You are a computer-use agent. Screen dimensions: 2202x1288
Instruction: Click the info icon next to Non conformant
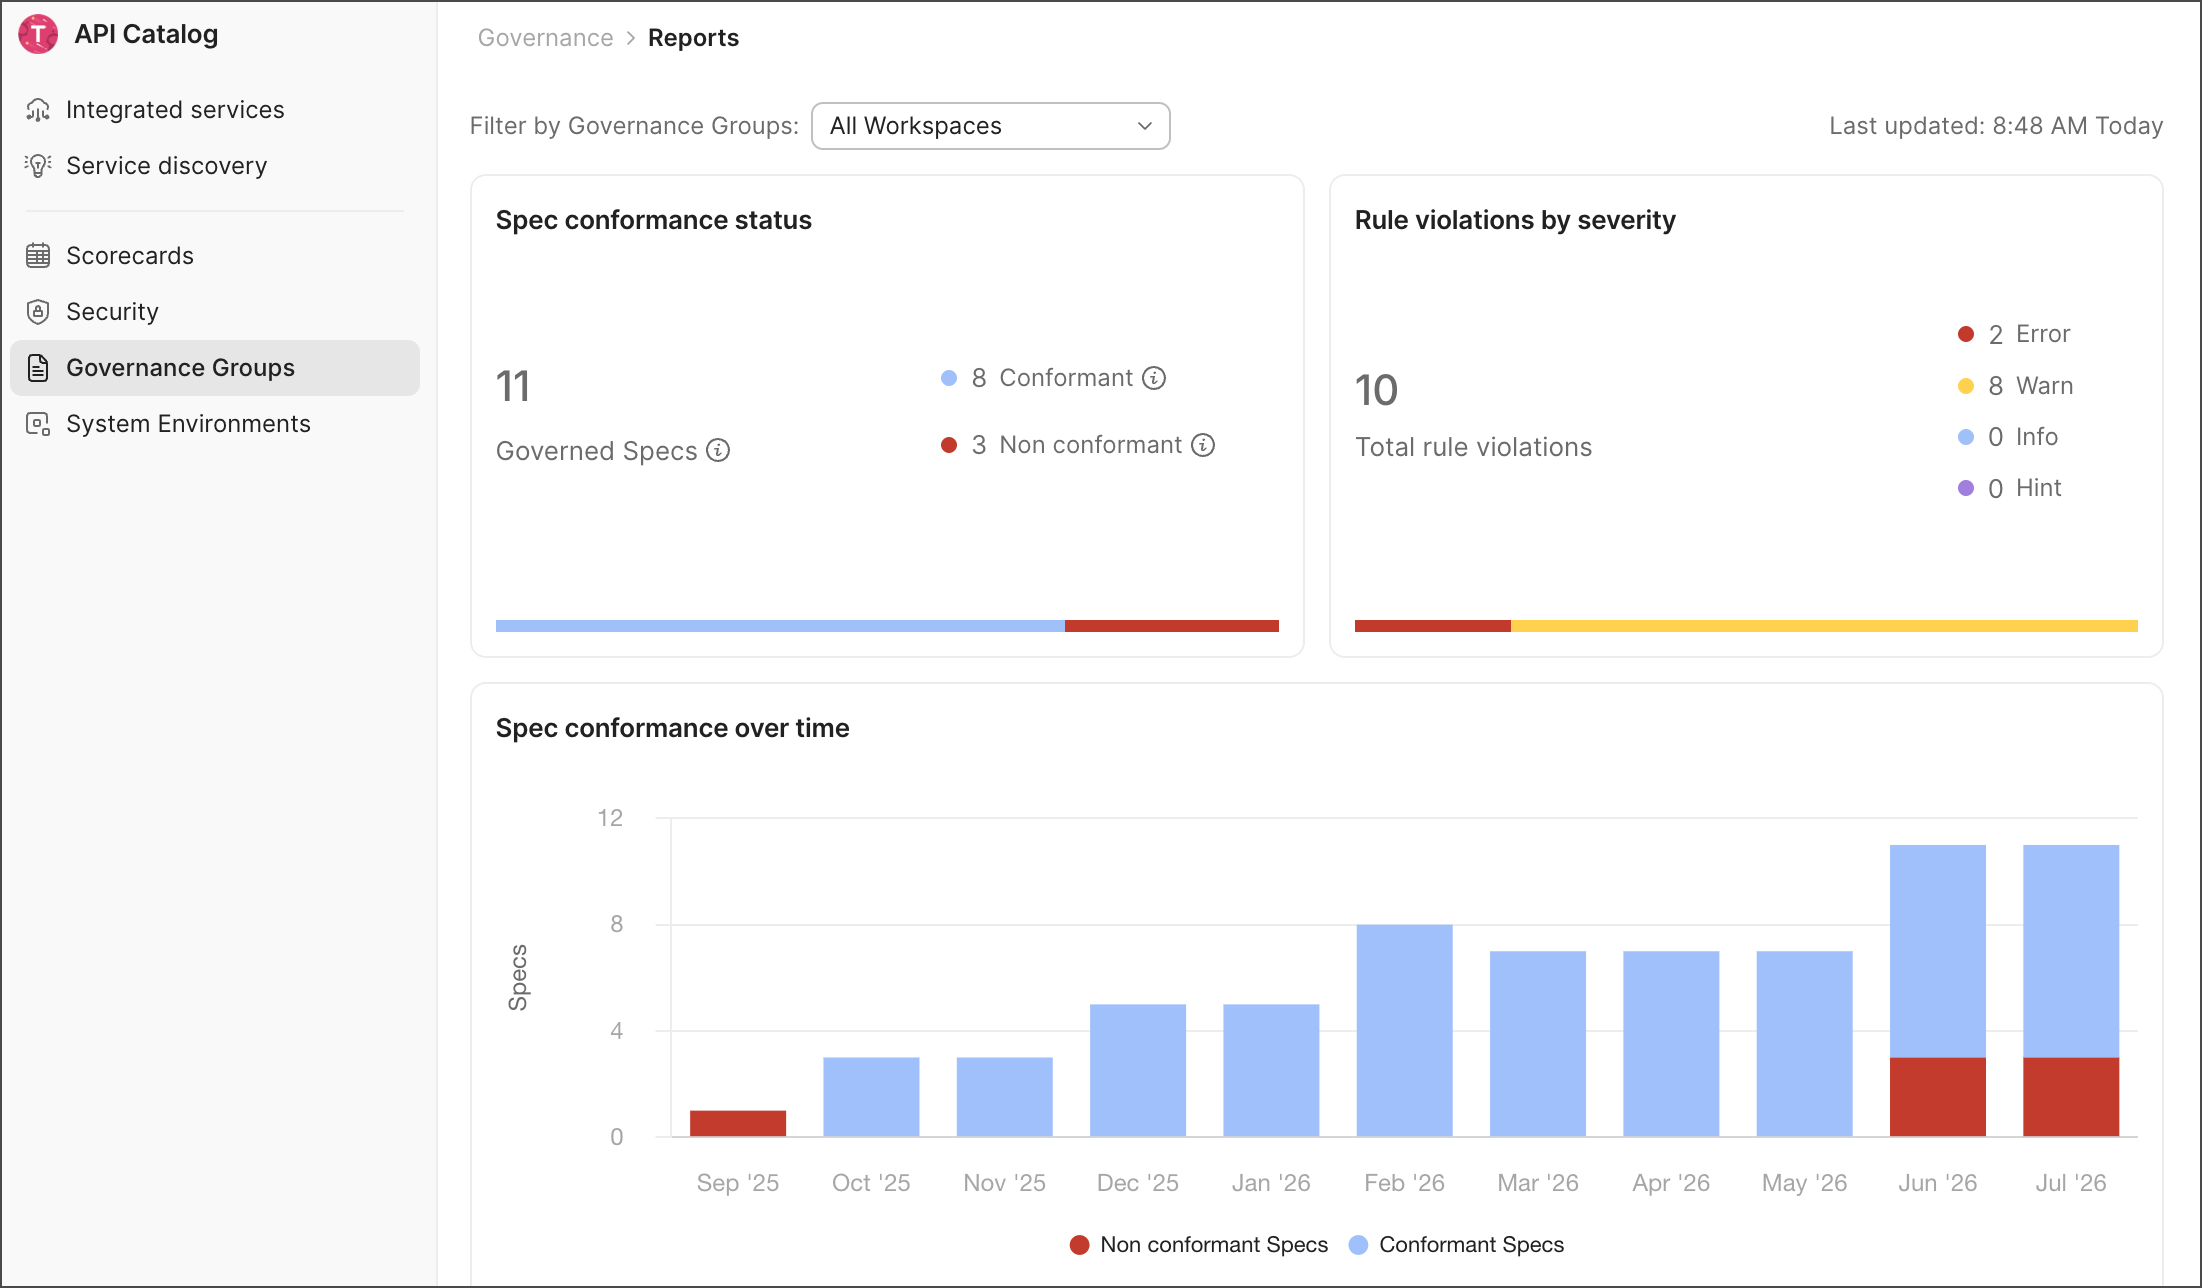tap(1203, 445)
